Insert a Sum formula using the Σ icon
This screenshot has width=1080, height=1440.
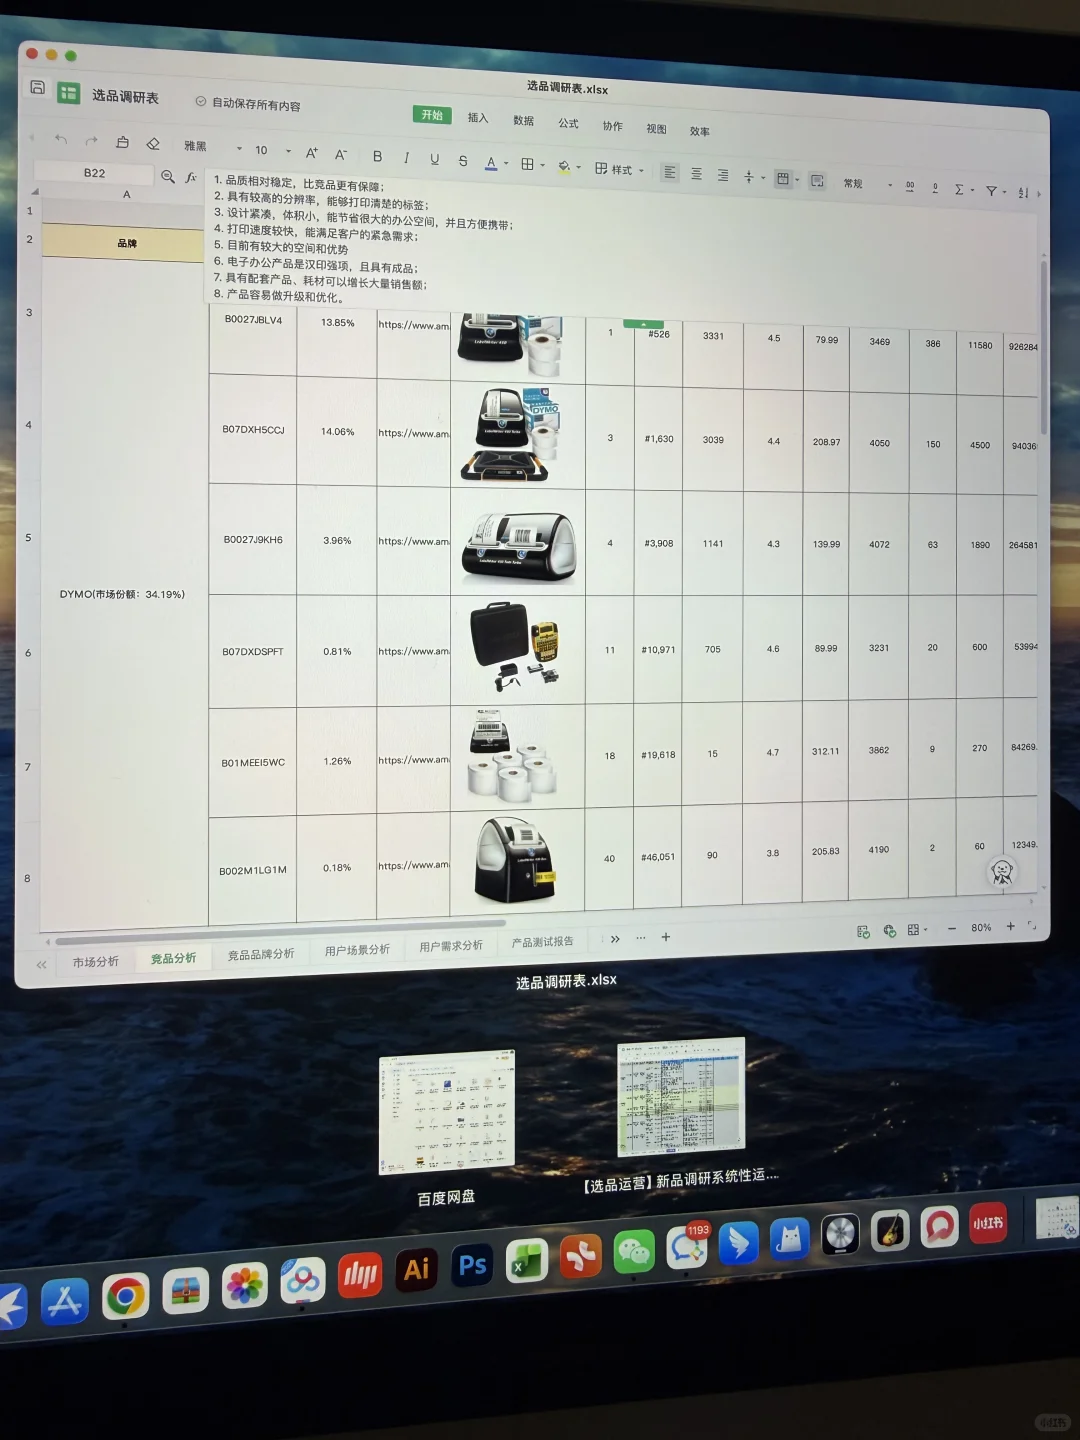(x=958, y=188)
